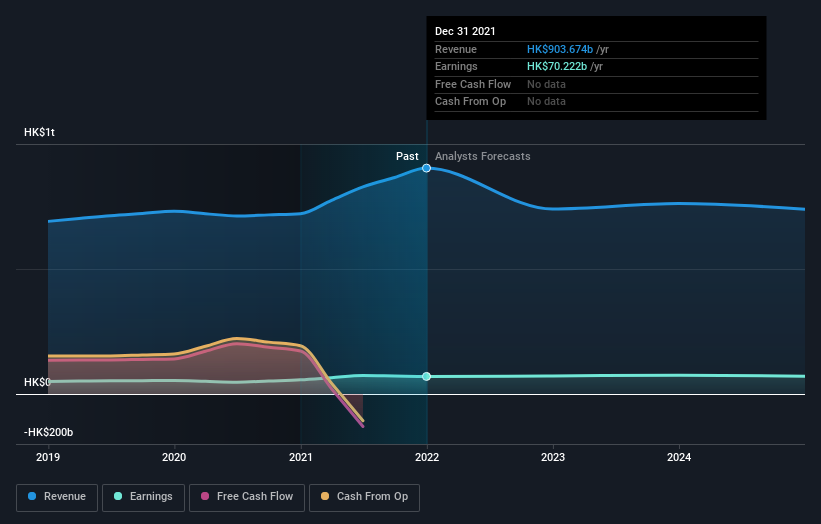Click the No data value beside Cash From Op
The width and height of the screenshot is (821, 524).
[546, 102]
